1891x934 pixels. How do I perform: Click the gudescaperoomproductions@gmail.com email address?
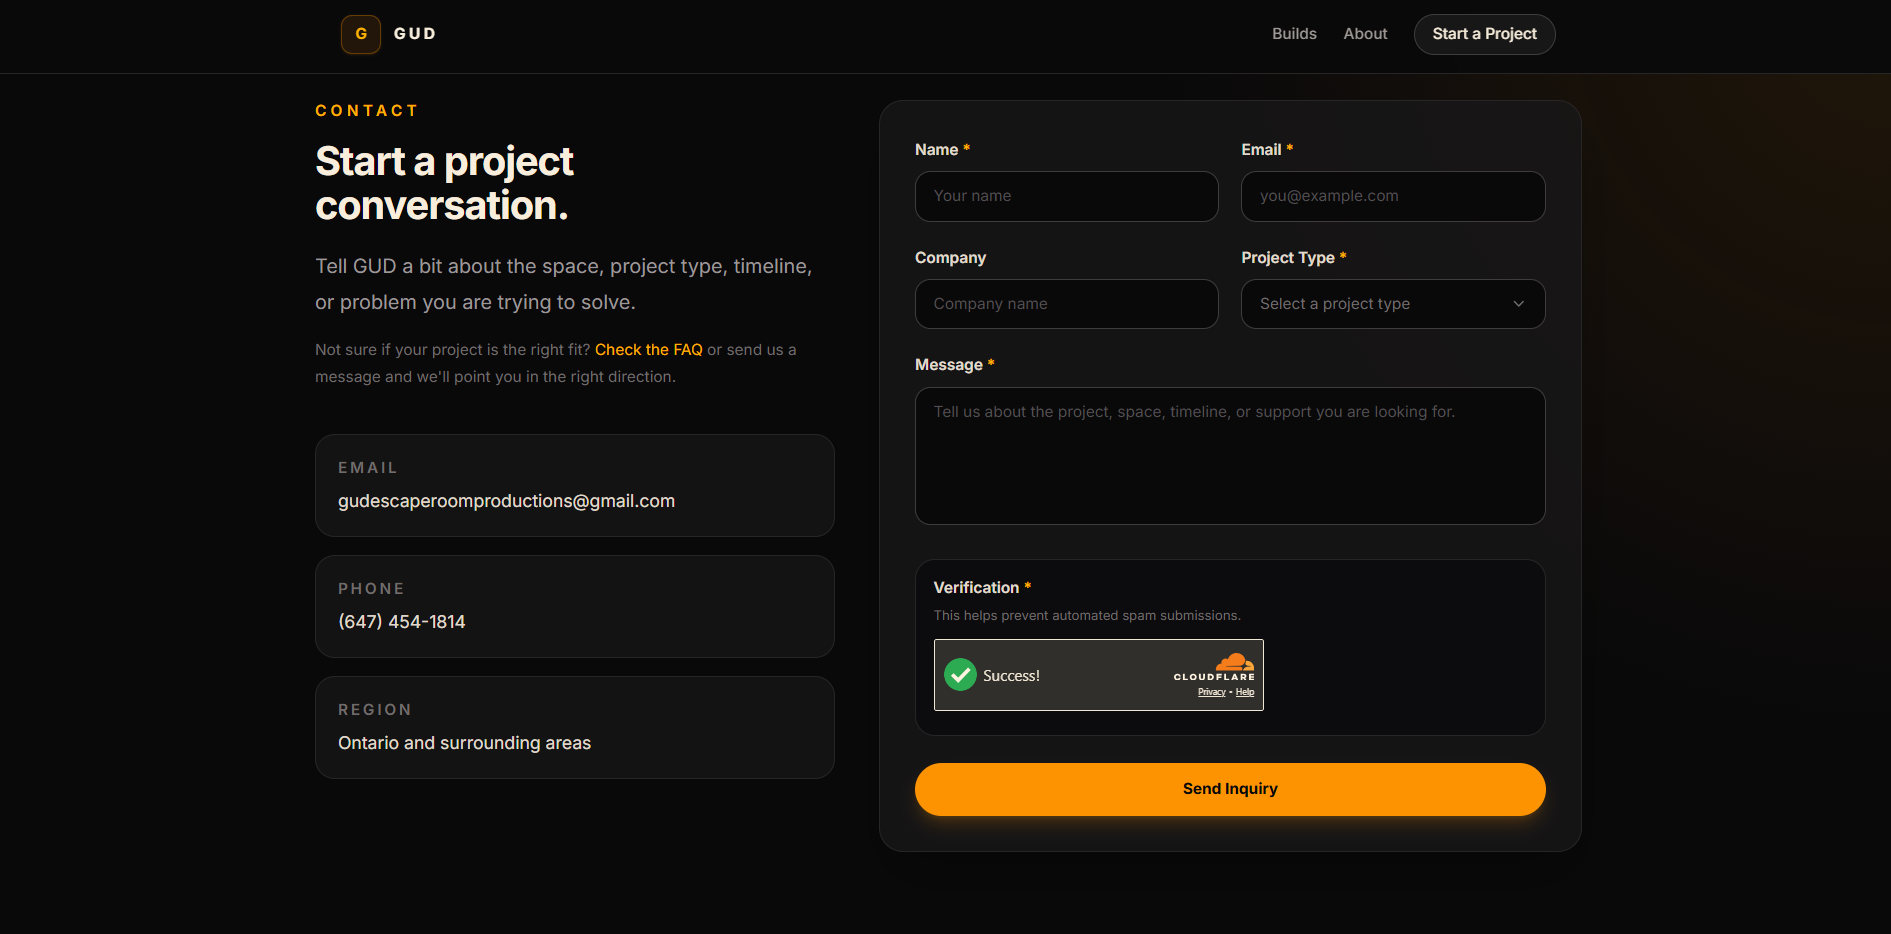click(506, 501)
